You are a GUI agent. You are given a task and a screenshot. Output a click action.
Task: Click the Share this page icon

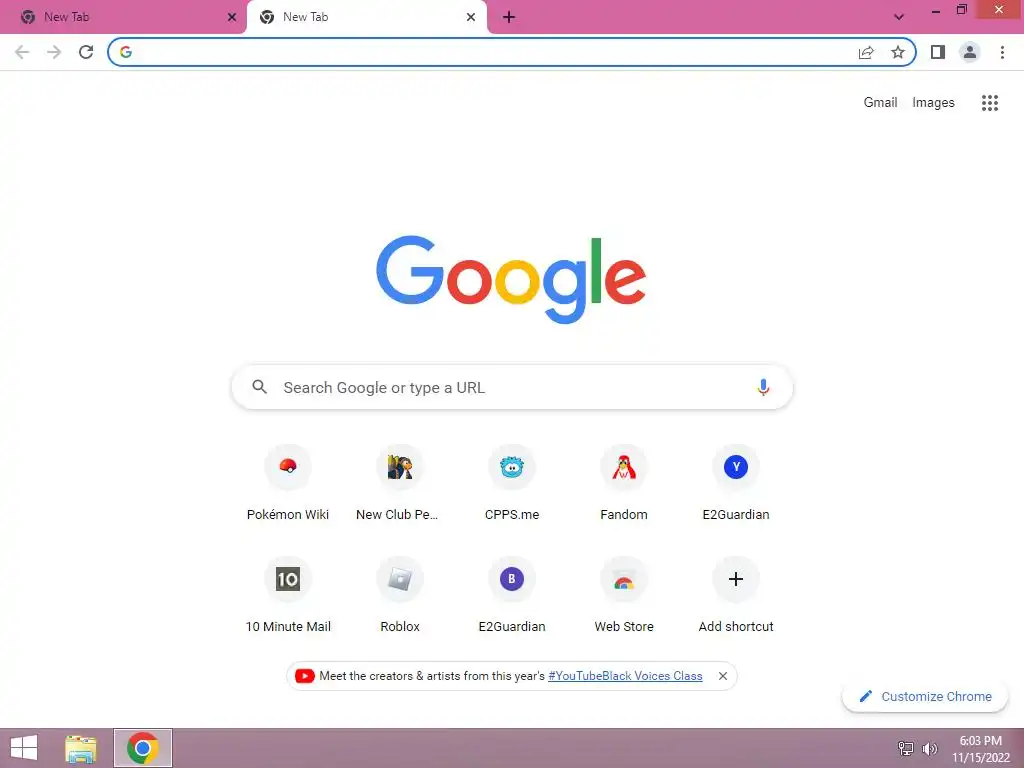pyautogui.click(x=866, y=52)
